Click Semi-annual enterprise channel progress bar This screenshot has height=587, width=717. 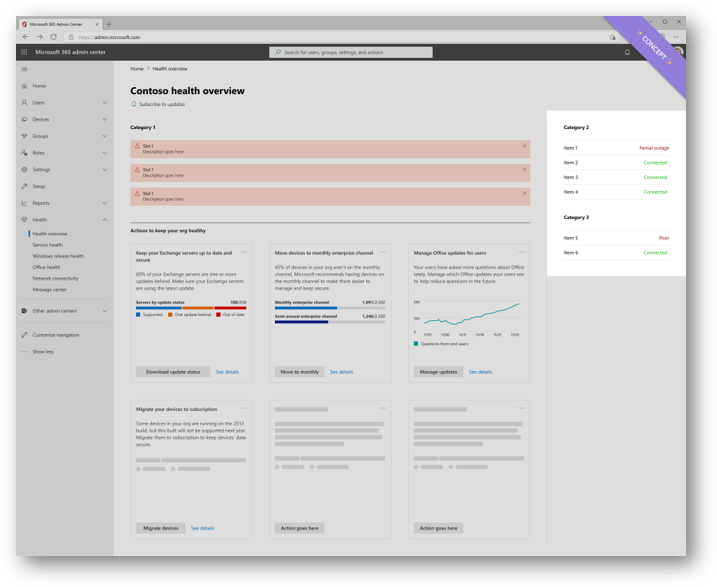click(330, 322)
